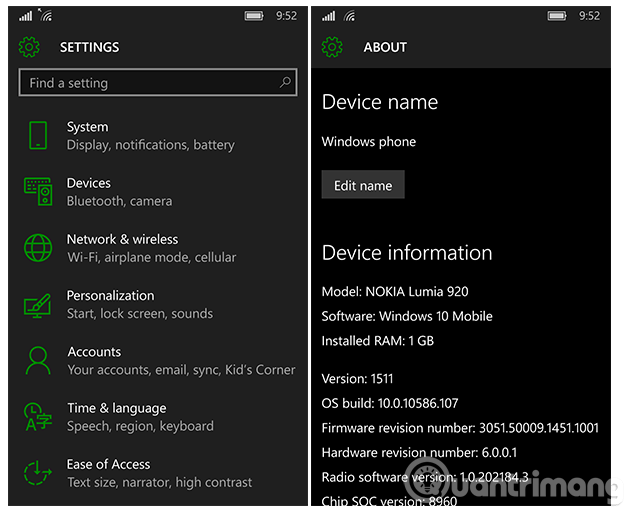Screen dimensions: 624x508
Task: Click the ABOUT header title
Action: pos(385,47)
